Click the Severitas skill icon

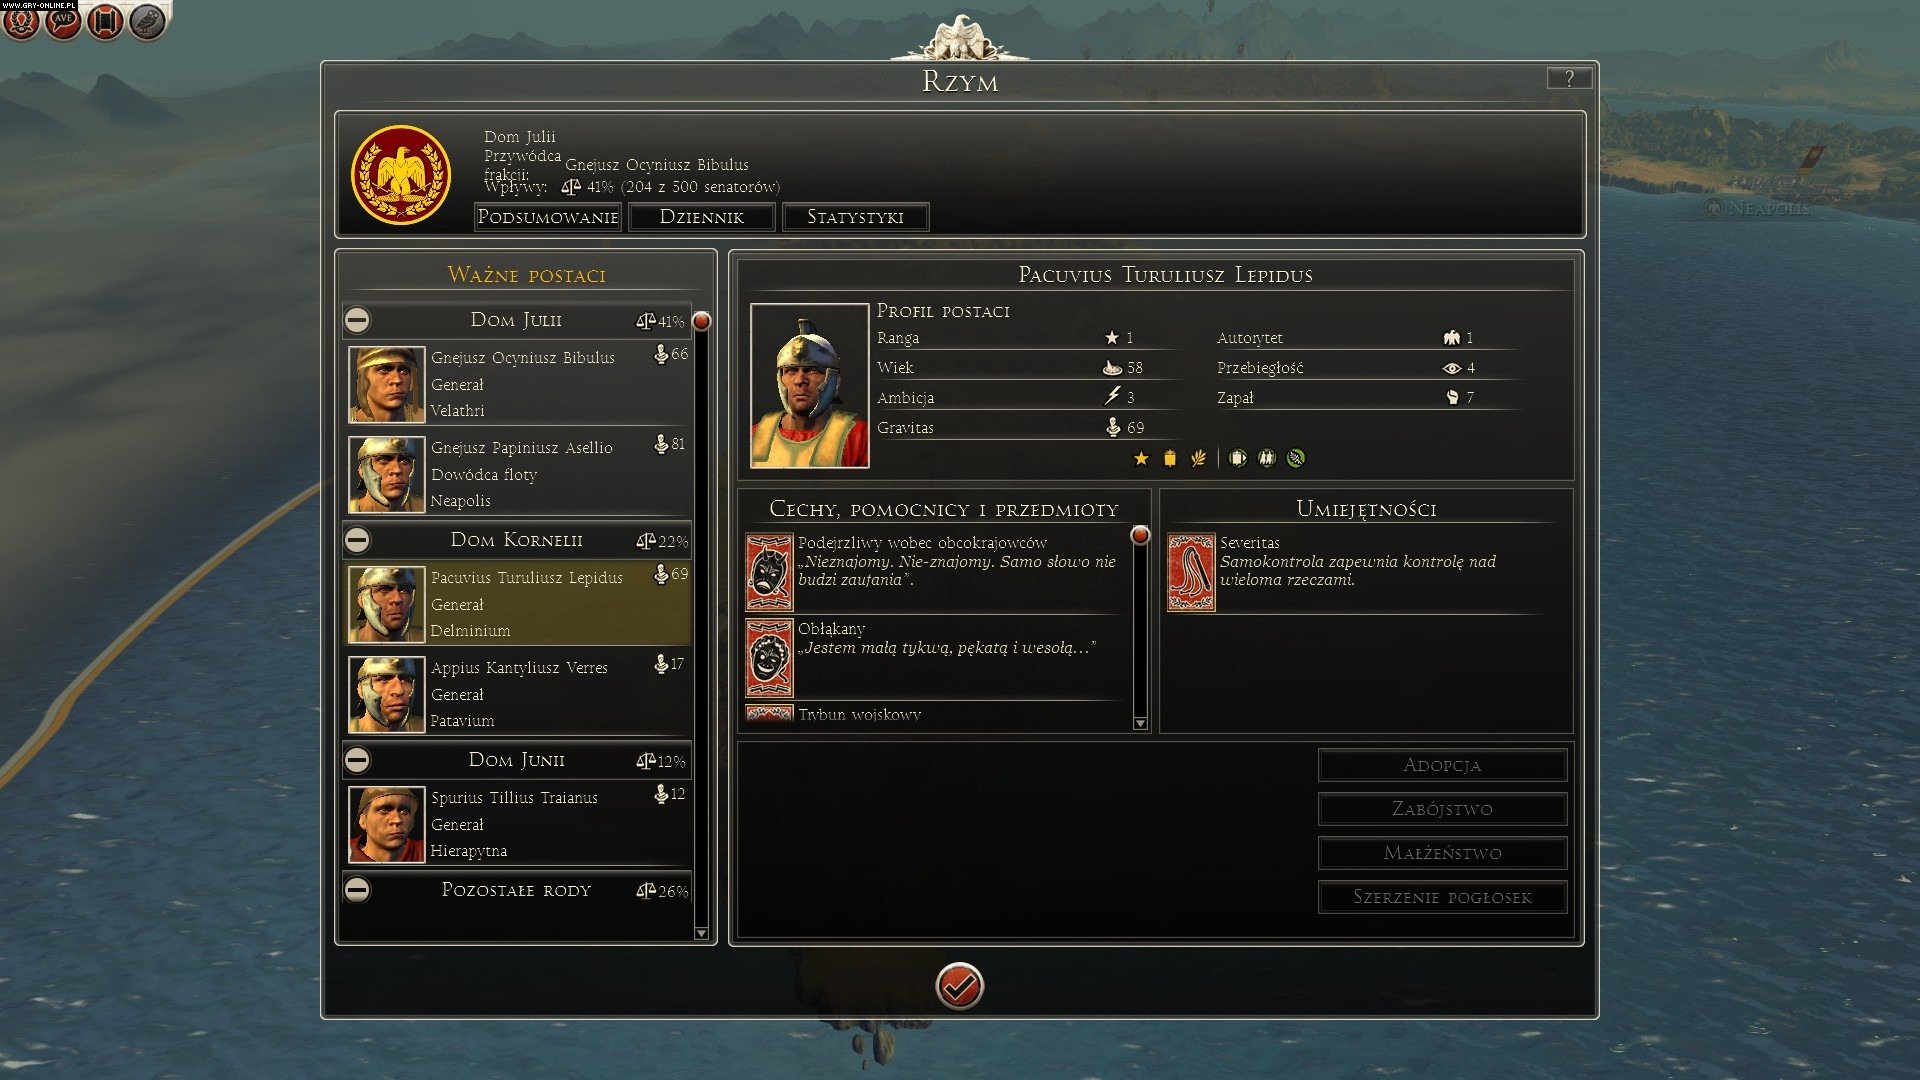[x=1191, y=572]
